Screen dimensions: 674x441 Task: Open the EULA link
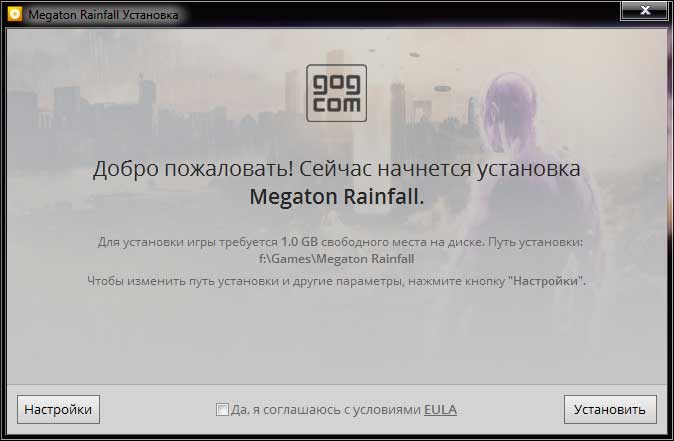pos(440,410)
